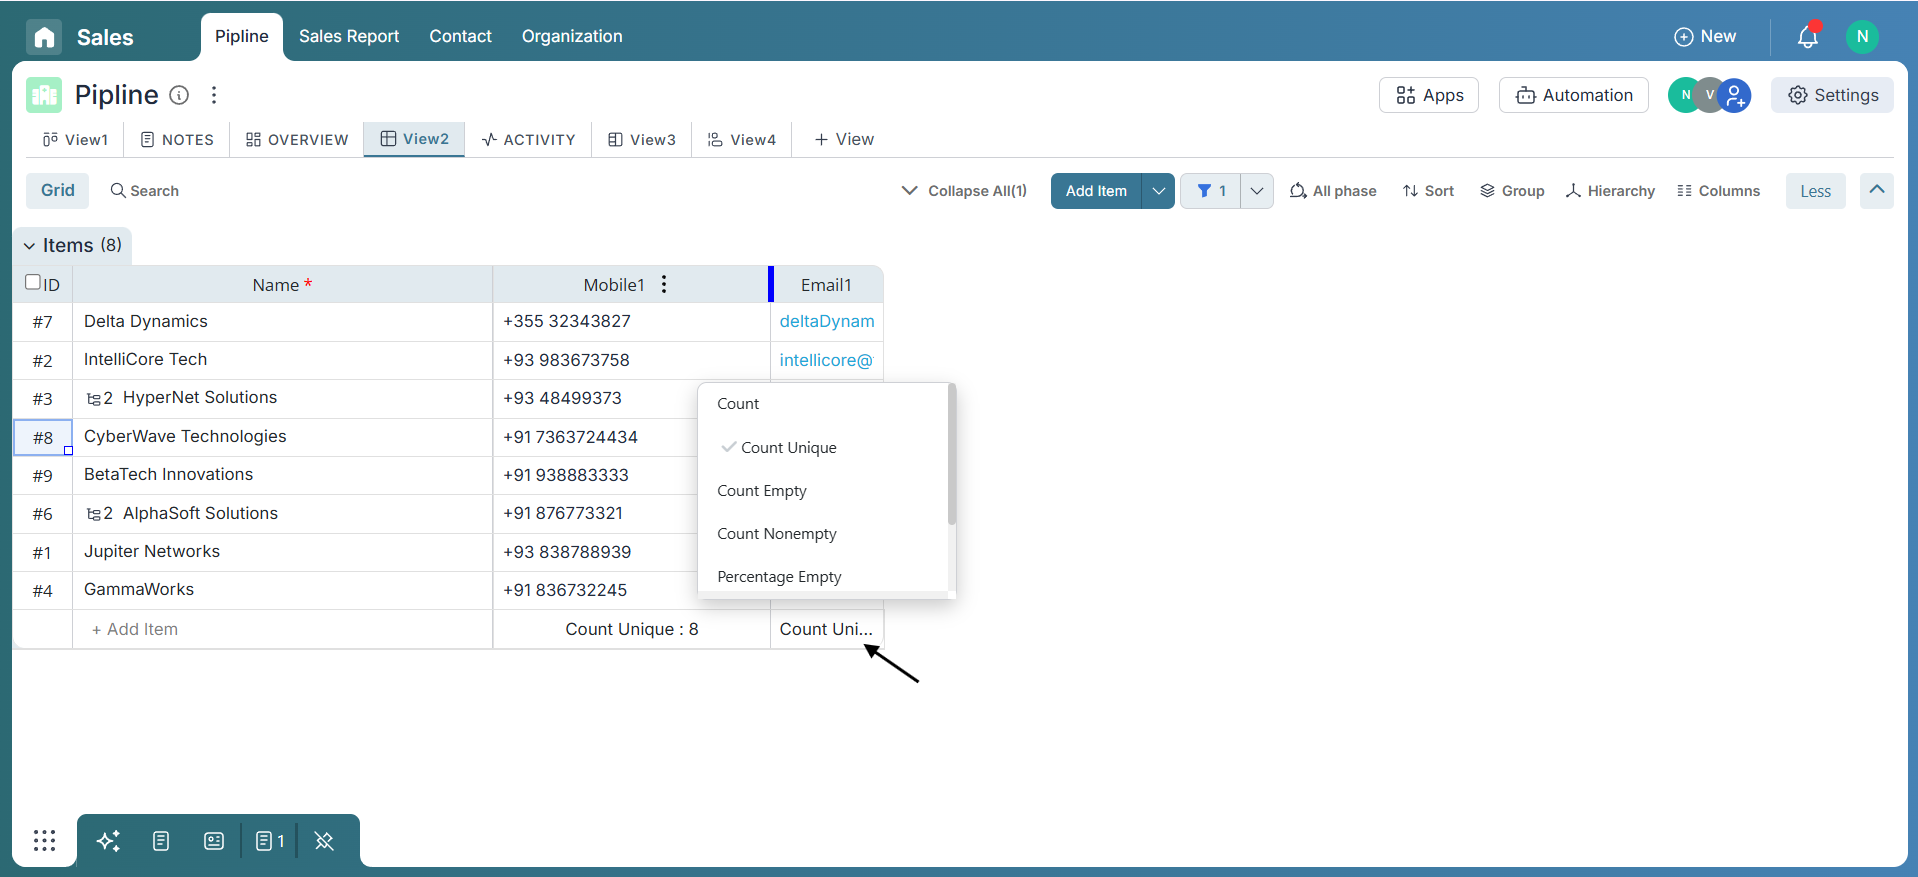
Task: Open the Sales Report tab
Action: tap(349, 37)
